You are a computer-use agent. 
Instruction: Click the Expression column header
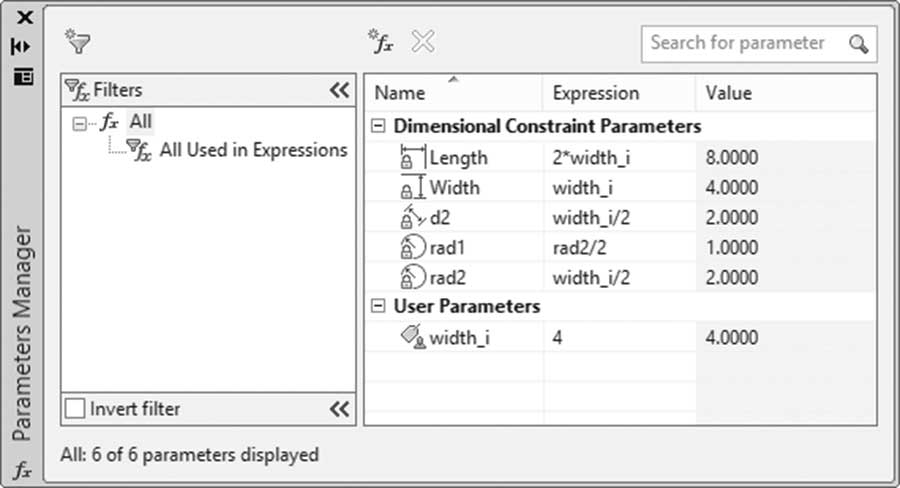[x=619, y=92]
